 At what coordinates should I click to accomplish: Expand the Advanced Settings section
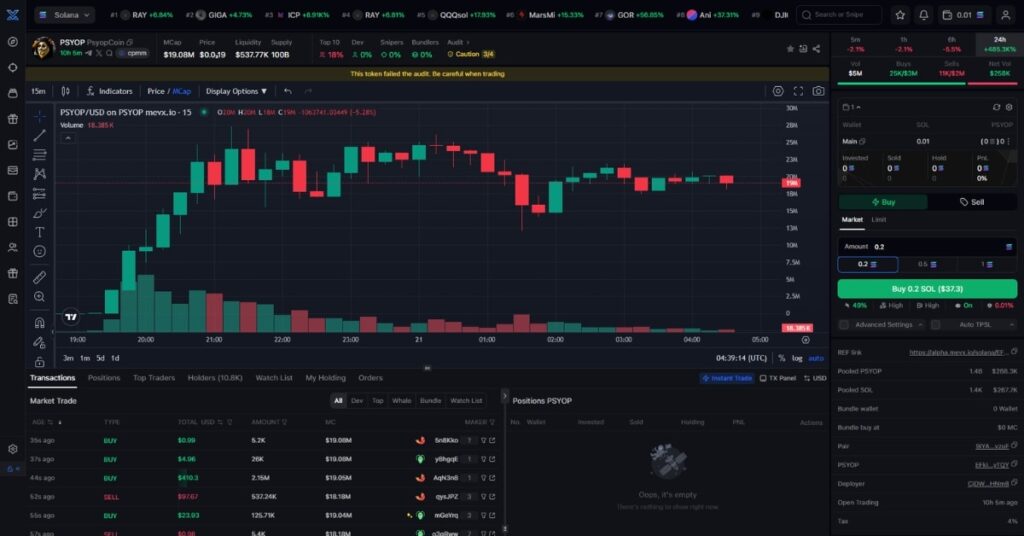[920, 324]
